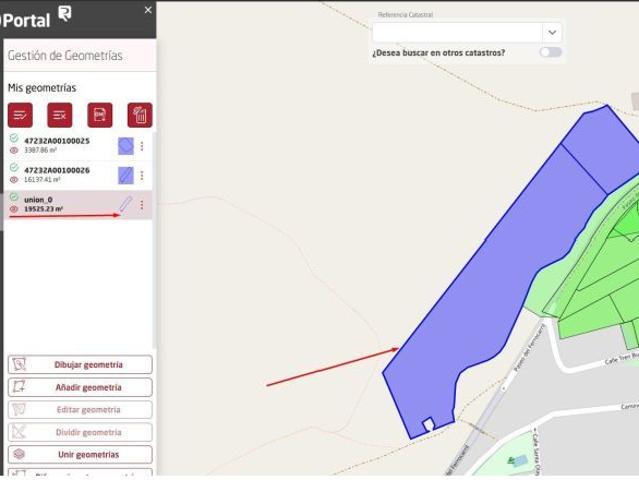639x480 pixels.
Task: Close the Gestión de Geometrías panel
Action: pyautogui.click(x=148, y=10)
